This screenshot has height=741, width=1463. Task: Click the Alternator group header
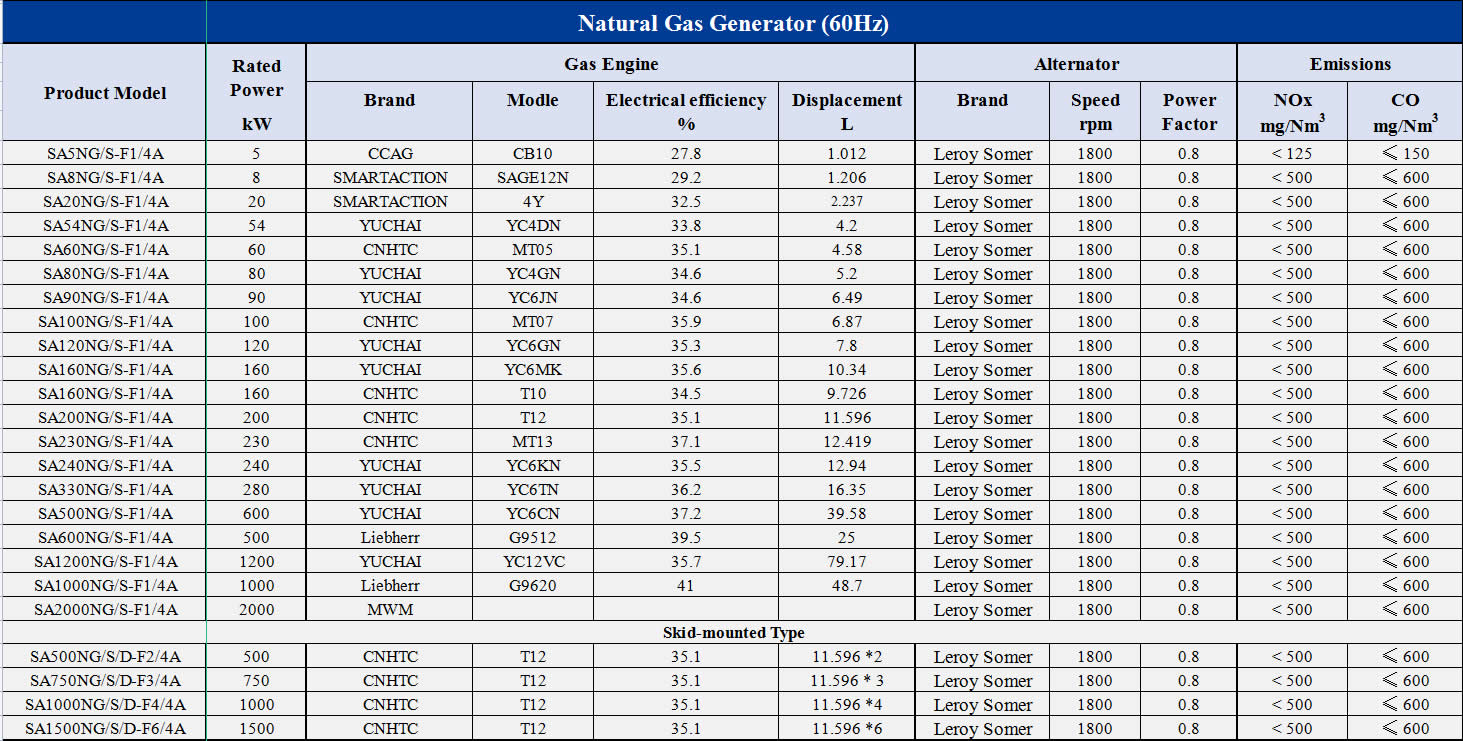pos(1076,64)
